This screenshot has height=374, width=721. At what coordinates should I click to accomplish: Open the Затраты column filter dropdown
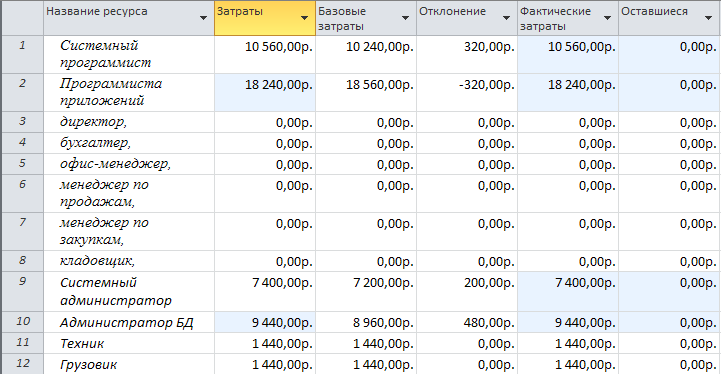[304, 18]
